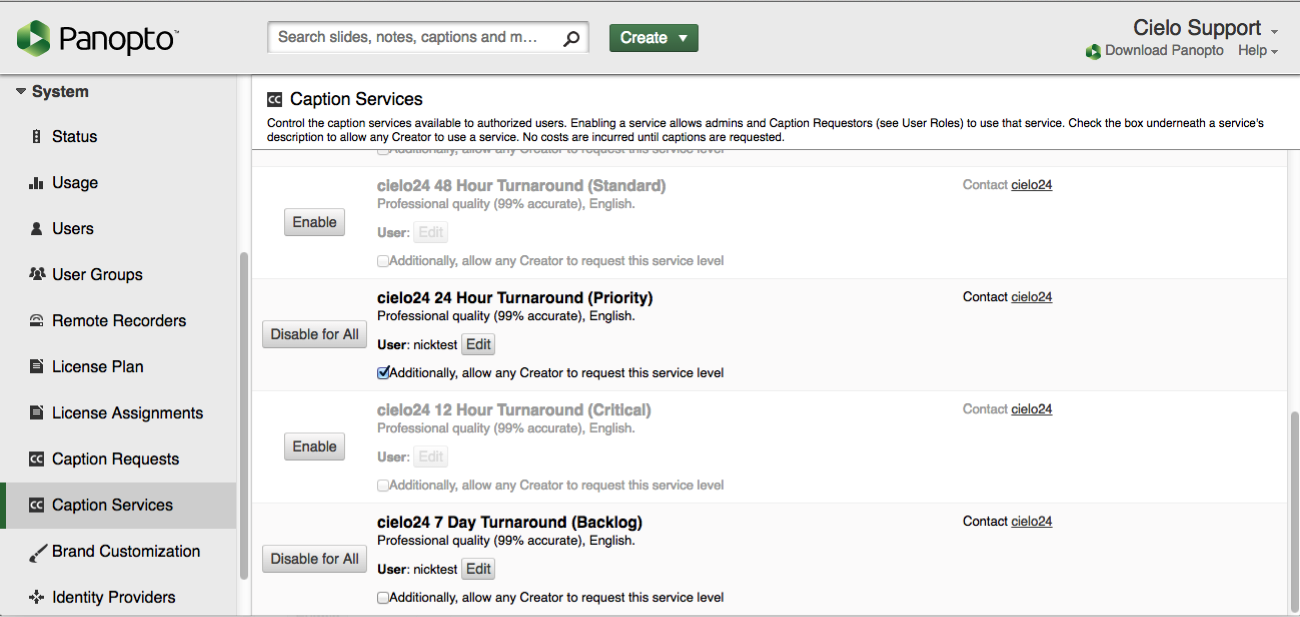Click the Users person icon

click(x=37, y=229)
